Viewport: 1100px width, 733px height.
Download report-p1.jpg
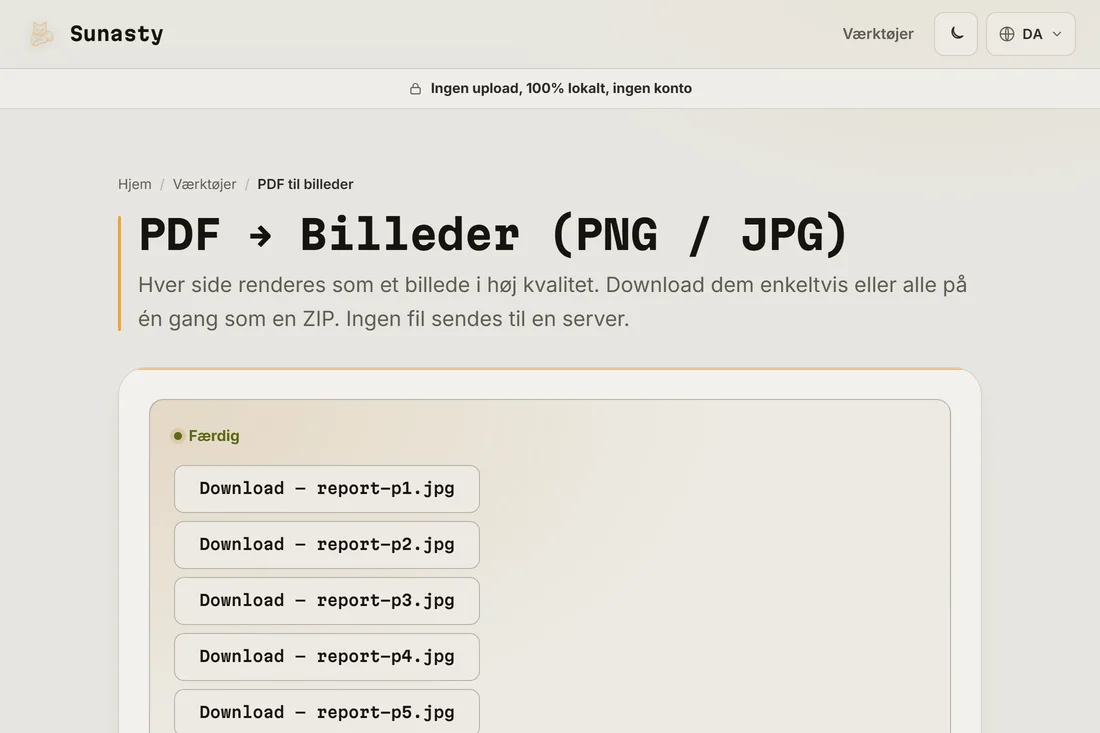click(x=327, y=489)
